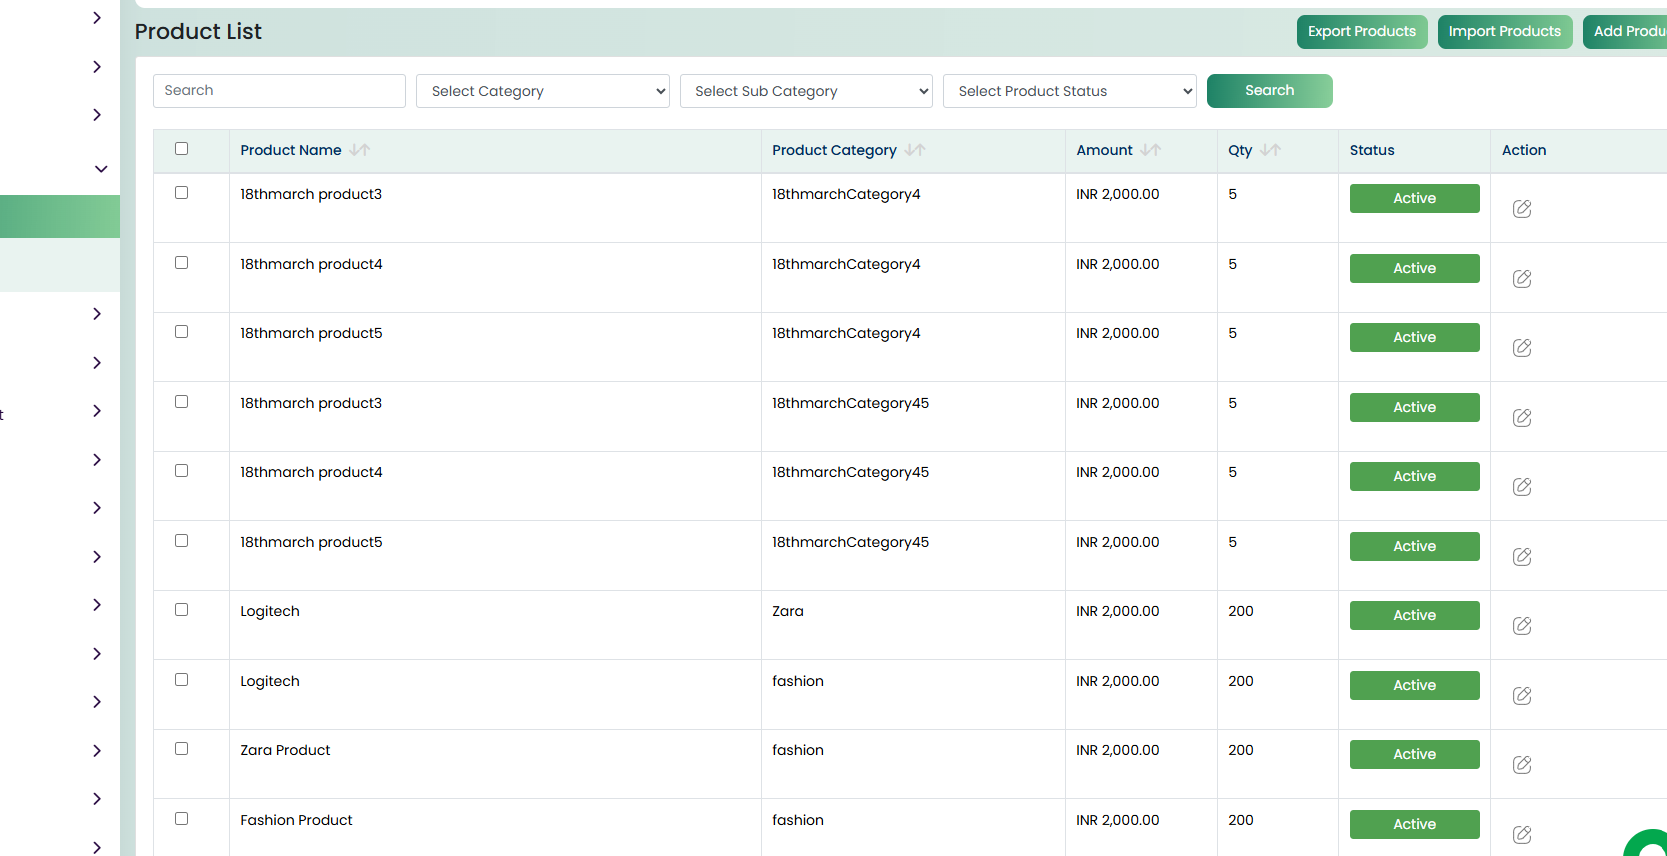Check the Logitech row with fashion category
Image resolution: width=1667 pixels, height=856 pixels.
pyautogui.click(x=181, y=680)
